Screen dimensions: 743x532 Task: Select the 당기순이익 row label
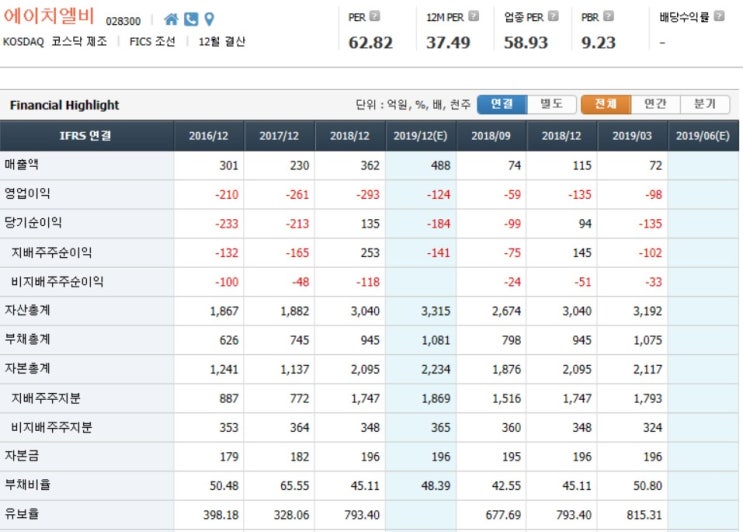tap(33, 223)
